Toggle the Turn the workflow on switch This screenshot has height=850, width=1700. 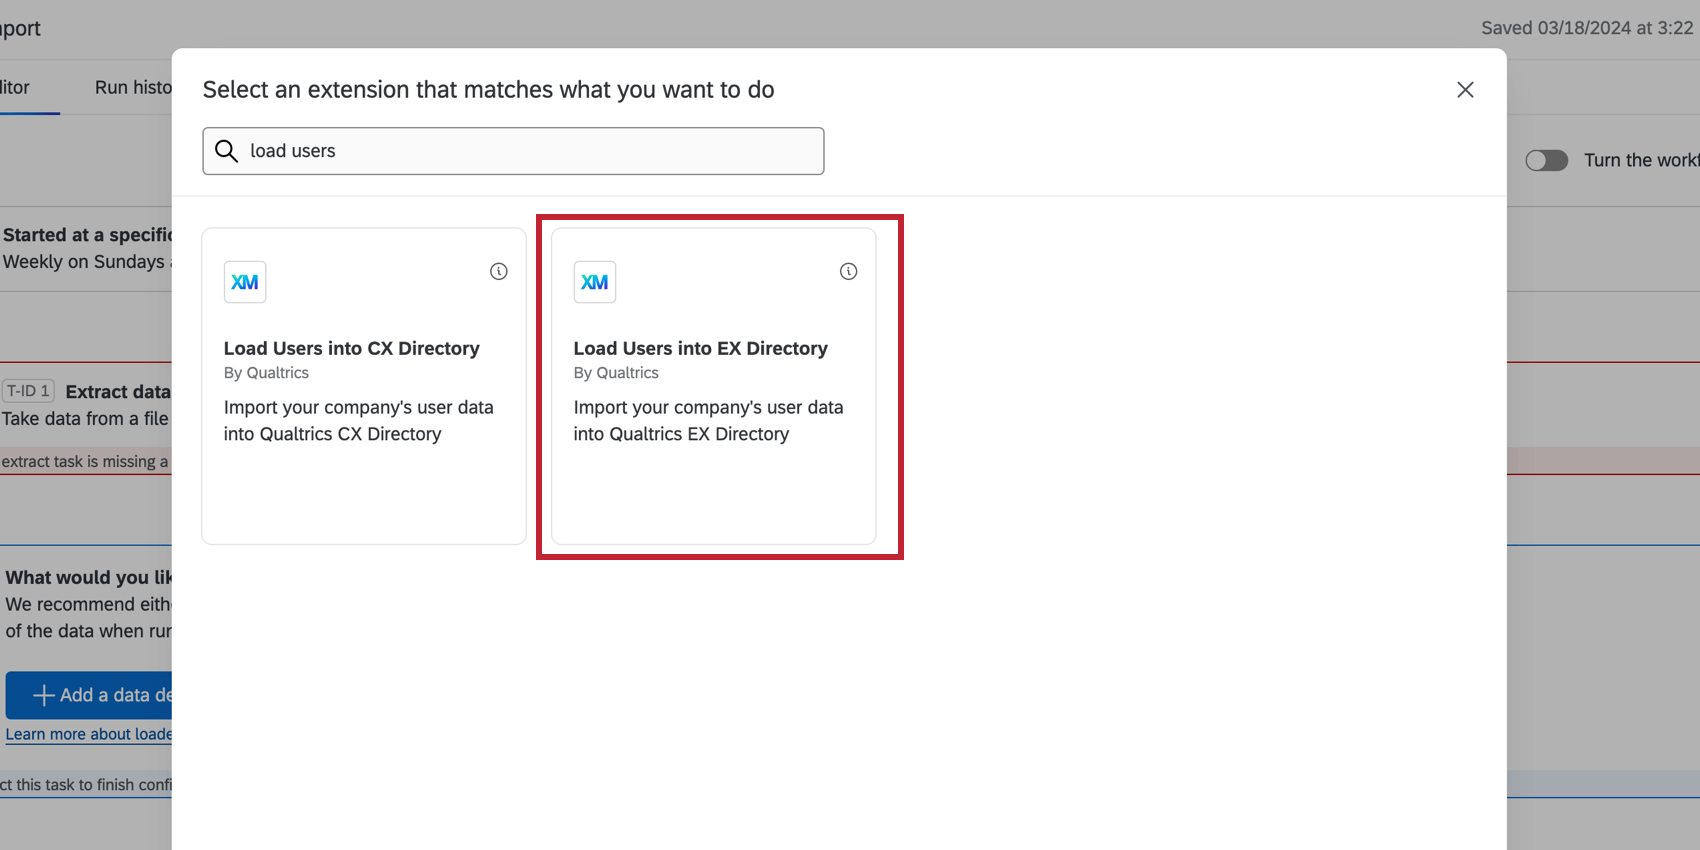point(1546,160)
